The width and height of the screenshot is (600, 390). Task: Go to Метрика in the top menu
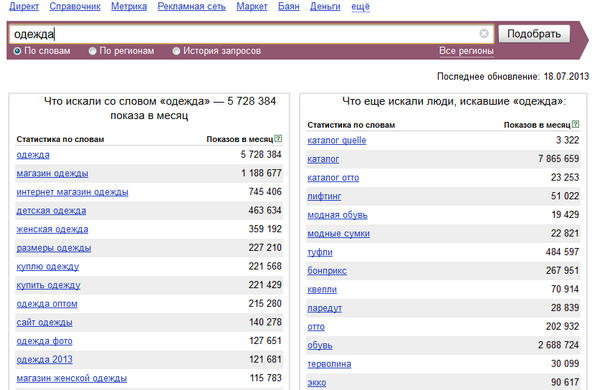click(129, 7)
